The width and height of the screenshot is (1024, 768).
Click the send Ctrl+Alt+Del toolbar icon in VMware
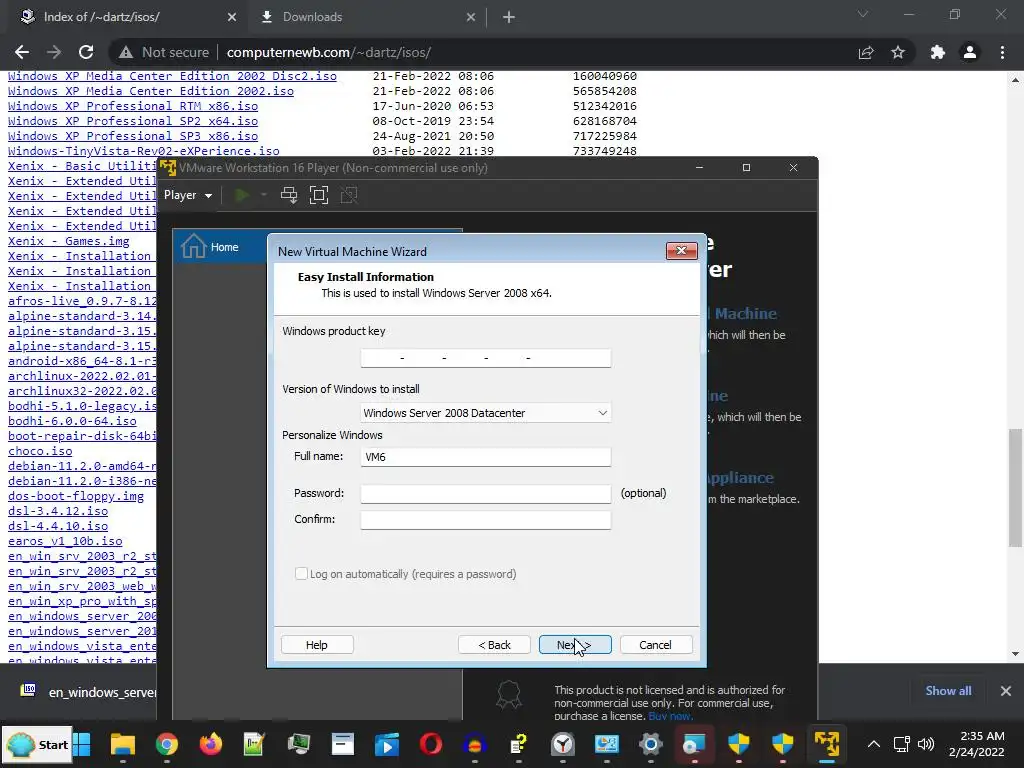289,195
